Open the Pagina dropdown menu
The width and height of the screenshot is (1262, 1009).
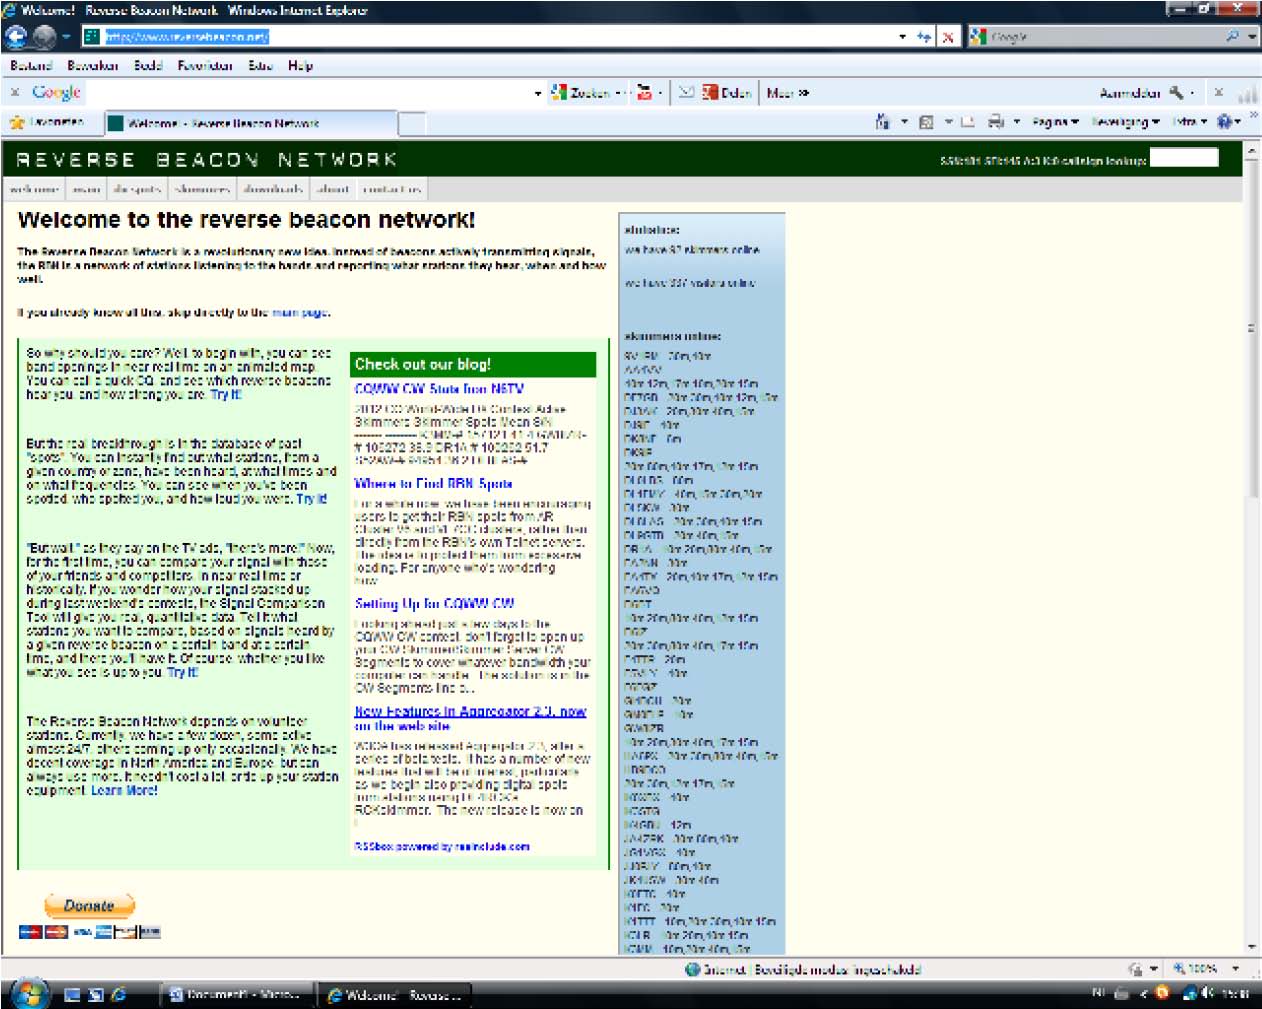1054,122
